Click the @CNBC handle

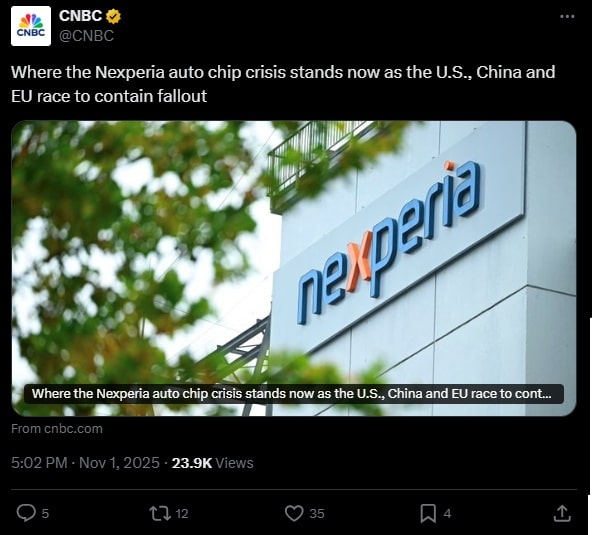86,36
